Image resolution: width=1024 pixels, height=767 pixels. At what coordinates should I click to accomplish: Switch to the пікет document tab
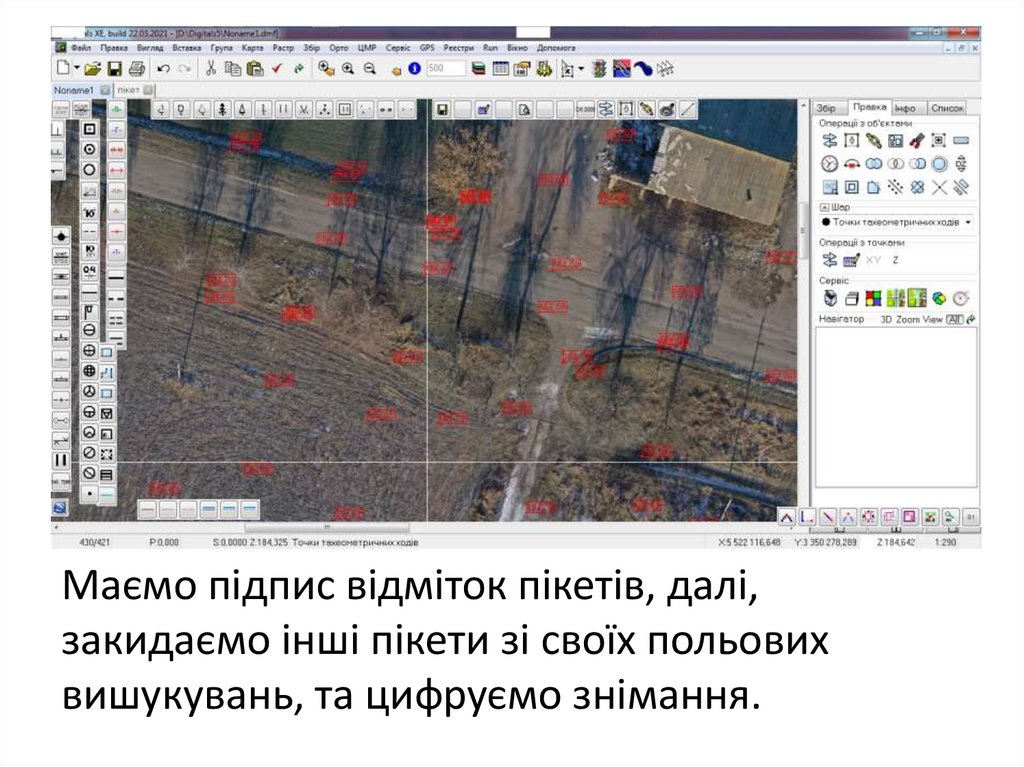[129, 90]
